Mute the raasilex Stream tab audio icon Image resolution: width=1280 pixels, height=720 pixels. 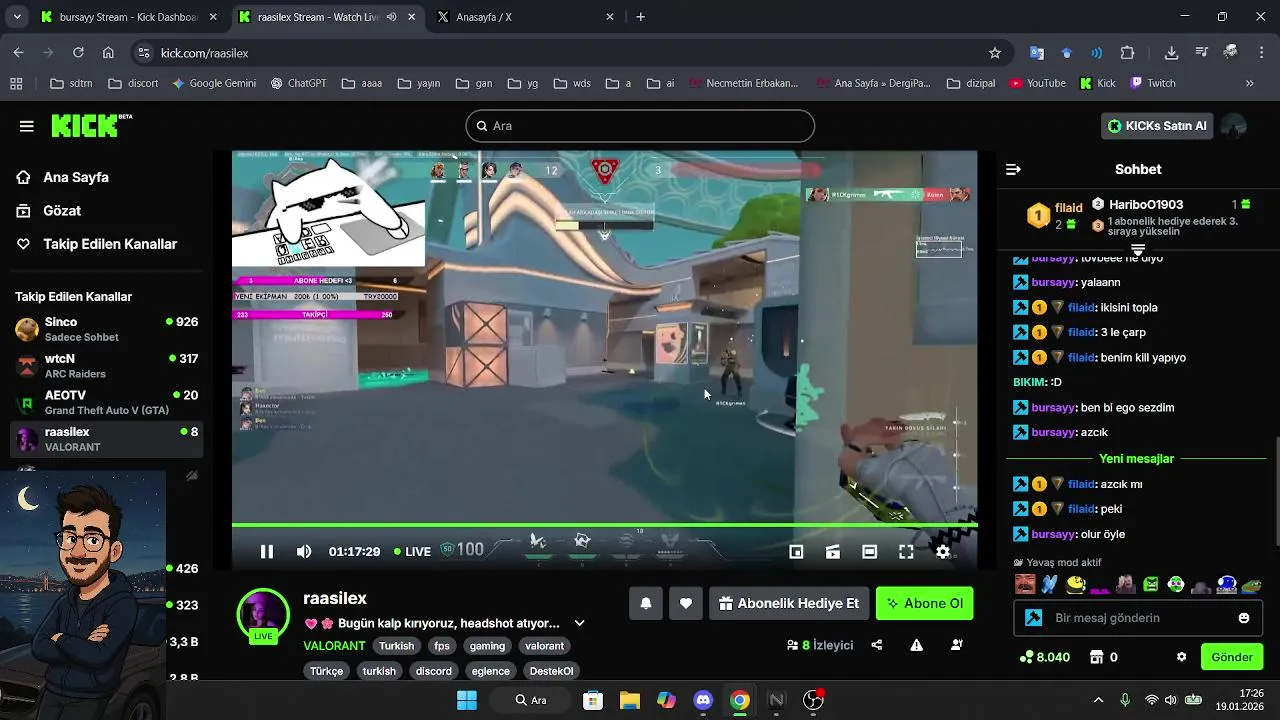coord(391,17)
